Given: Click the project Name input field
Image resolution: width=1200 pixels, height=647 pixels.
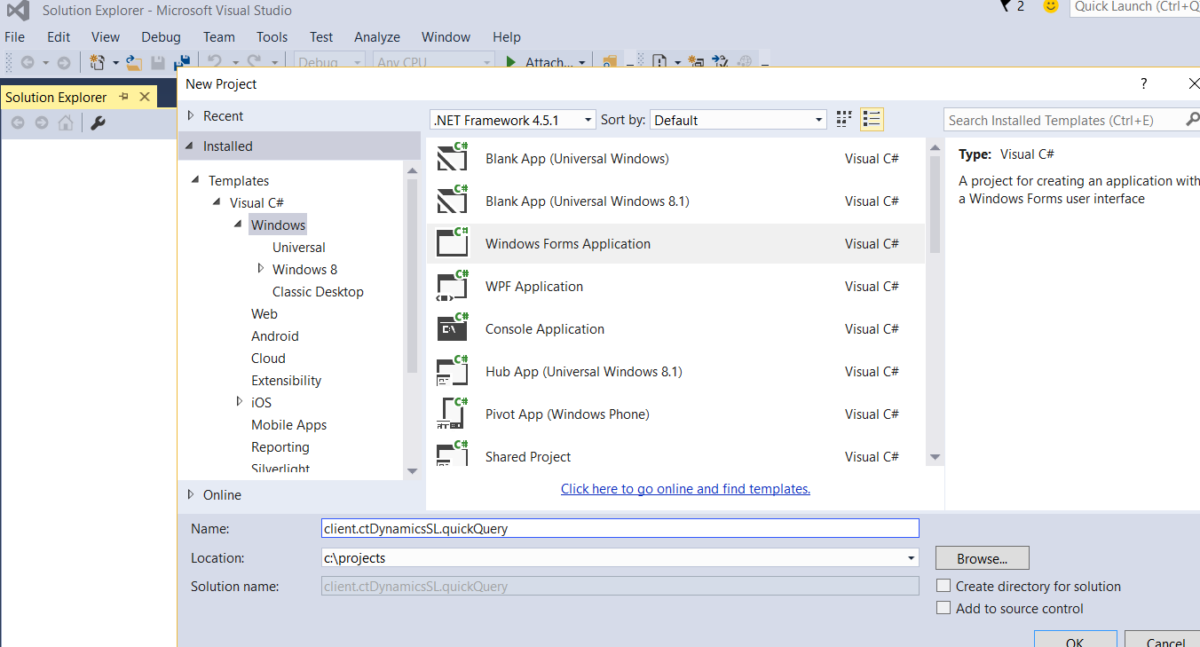Looking at the screenshot, I should pyautogui.click(x=619, y=528).
